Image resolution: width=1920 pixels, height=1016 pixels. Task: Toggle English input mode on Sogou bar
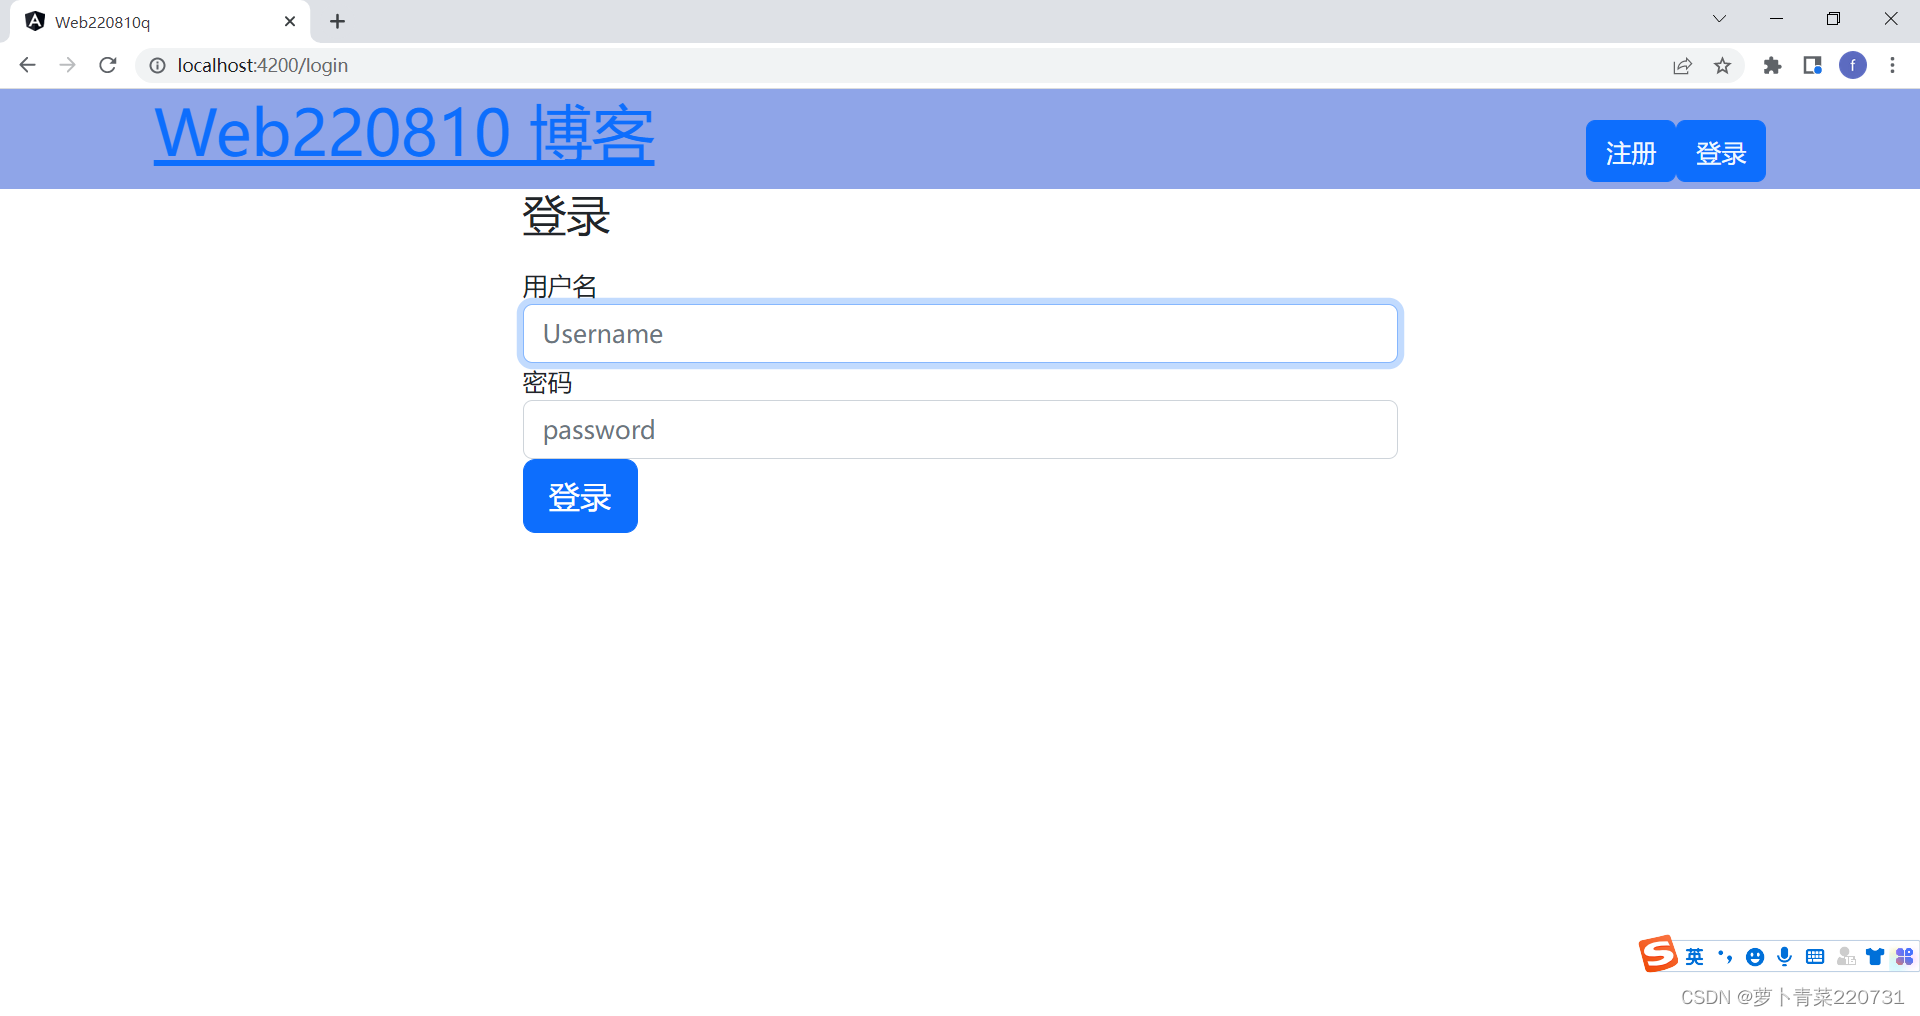1694,957
